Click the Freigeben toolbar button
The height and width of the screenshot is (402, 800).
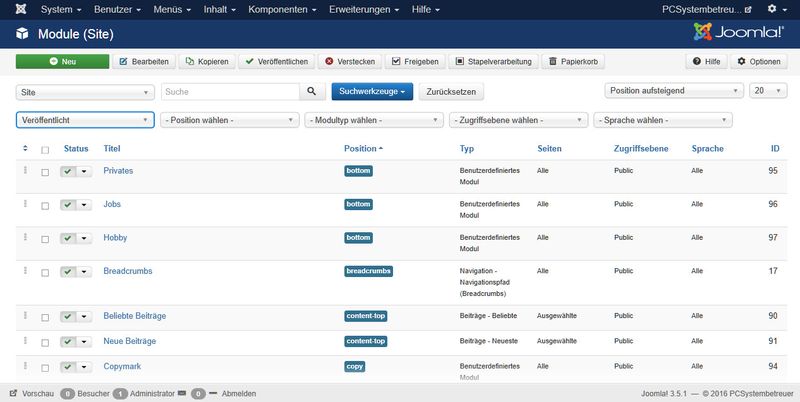[x=415, y=61]
